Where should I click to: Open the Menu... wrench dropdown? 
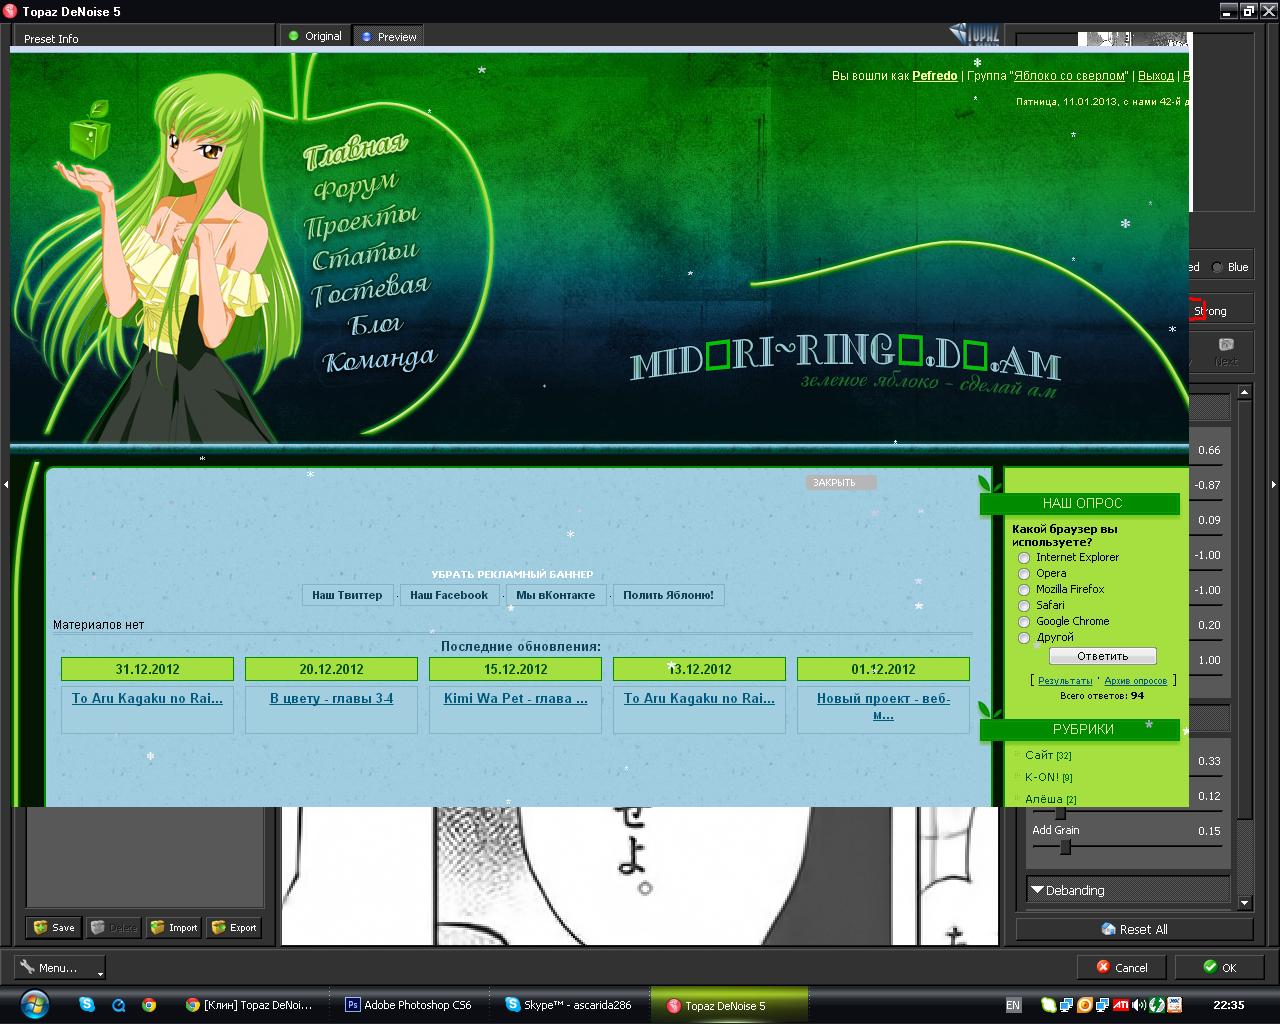click(x=60, y=967)
